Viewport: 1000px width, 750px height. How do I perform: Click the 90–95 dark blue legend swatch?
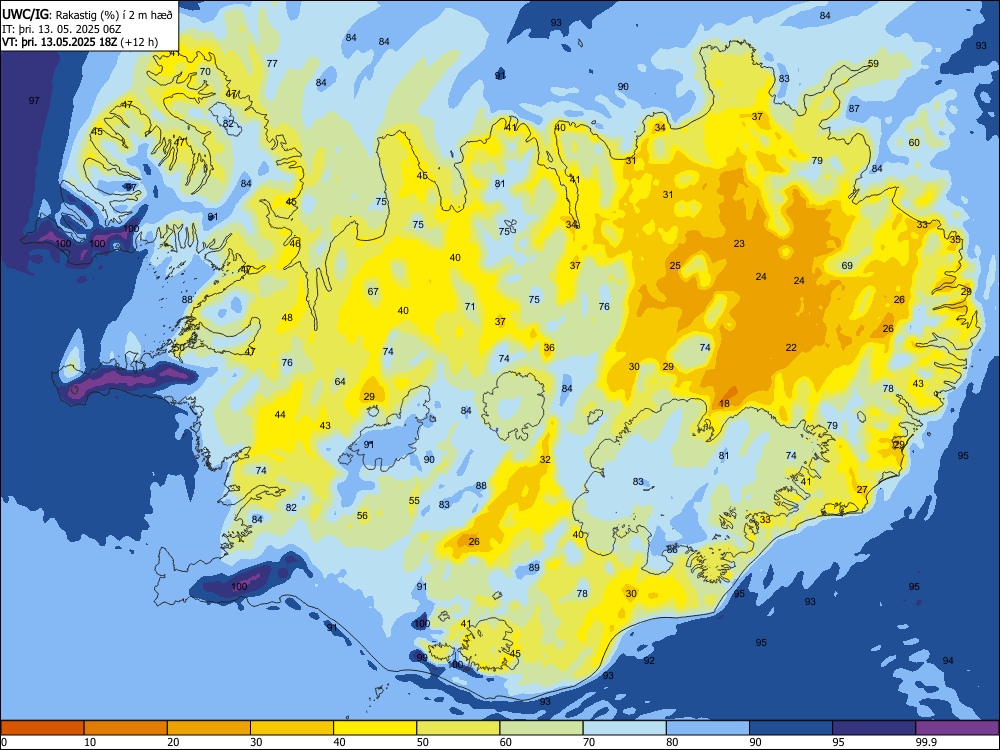(x=791, y=728)
